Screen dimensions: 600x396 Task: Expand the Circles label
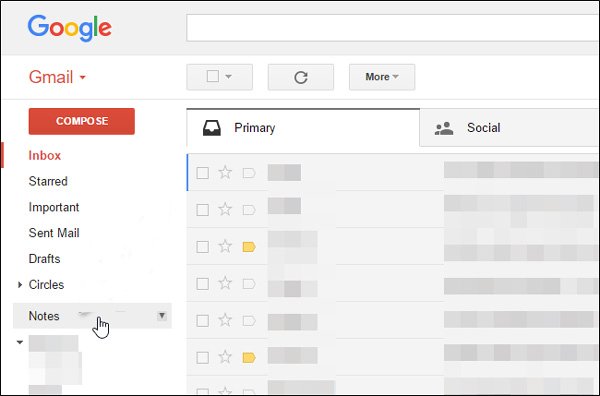tap(20, 285)
